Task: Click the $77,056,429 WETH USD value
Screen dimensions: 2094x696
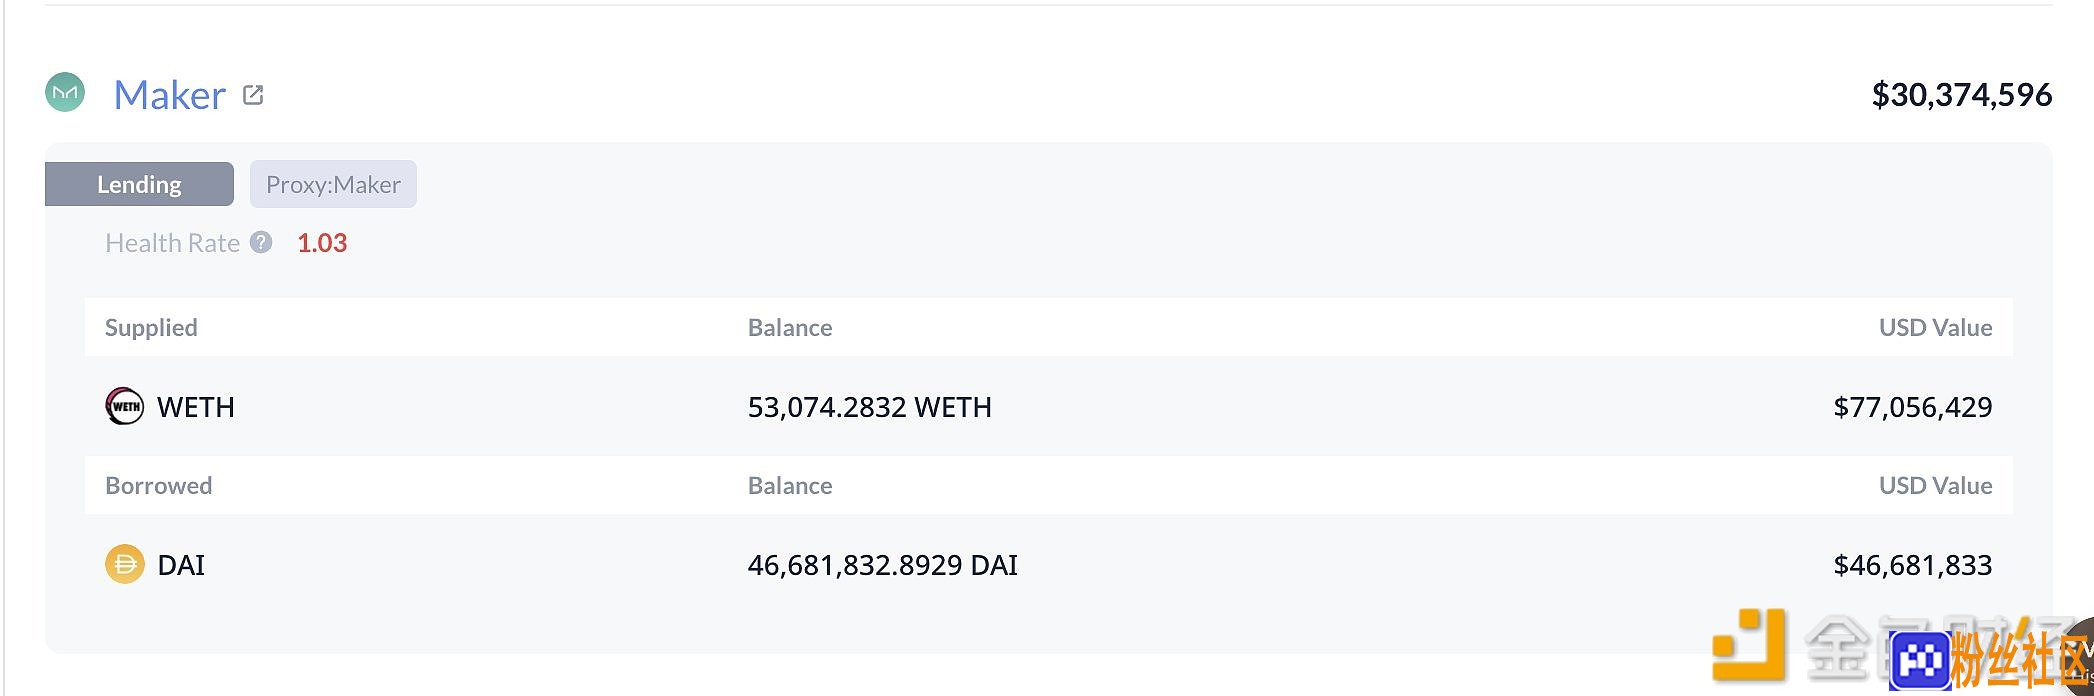Action: pos(1913,407)
